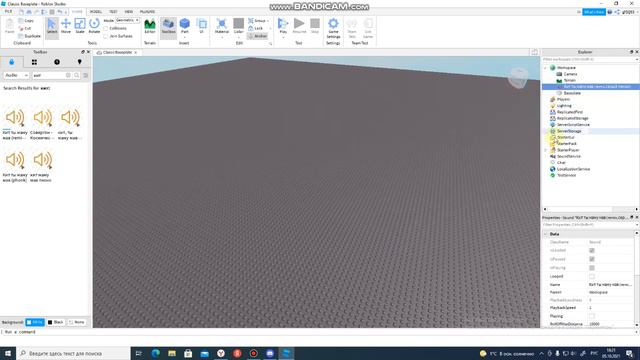Switch to the VIEW ribbon tab
The width and height of the screenshot is (640, 360).
[129, 11]
